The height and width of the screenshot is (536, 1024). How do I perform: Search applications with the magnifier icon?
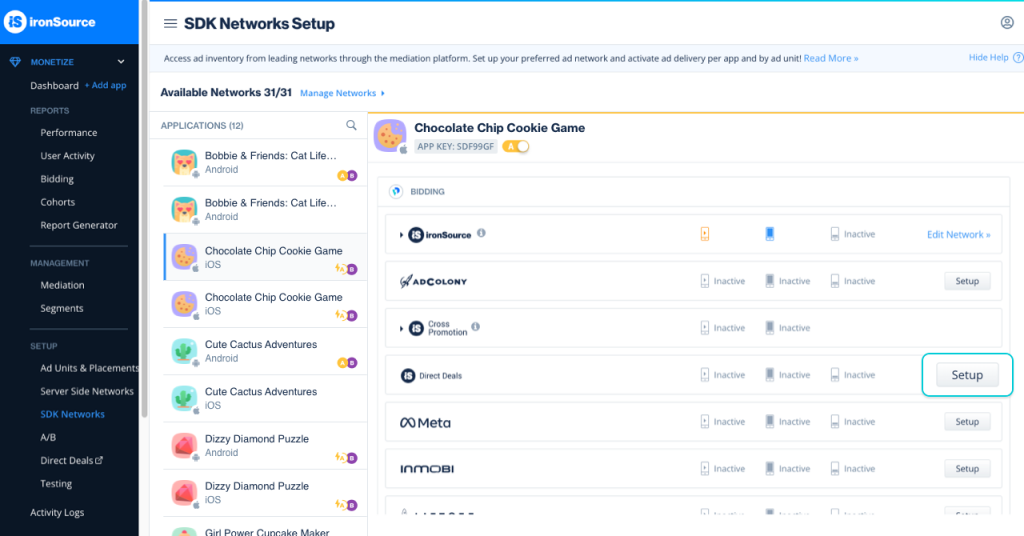coord(351,126)
